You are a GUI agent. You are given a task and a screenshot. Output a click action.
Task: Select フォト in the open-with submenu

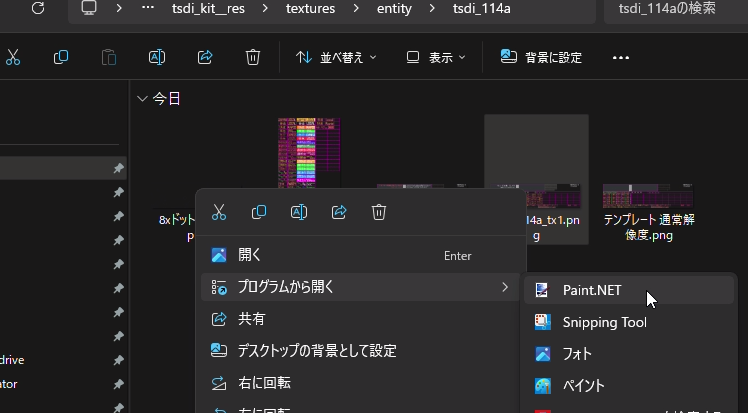[x=577, y=354]
